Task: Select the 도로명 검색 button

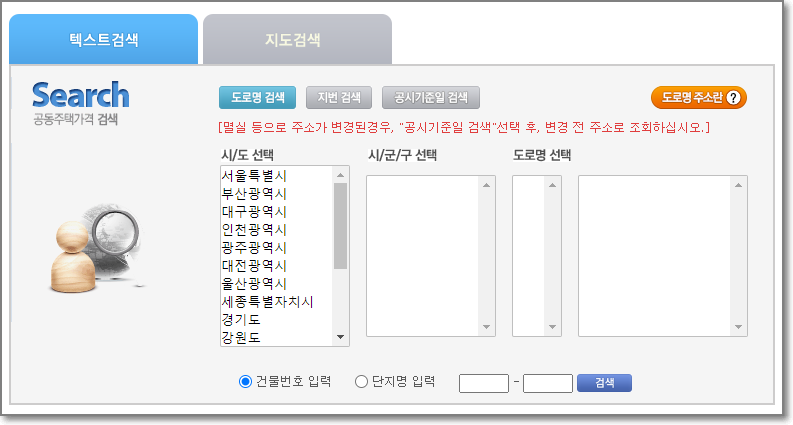Action: [257, 97]
